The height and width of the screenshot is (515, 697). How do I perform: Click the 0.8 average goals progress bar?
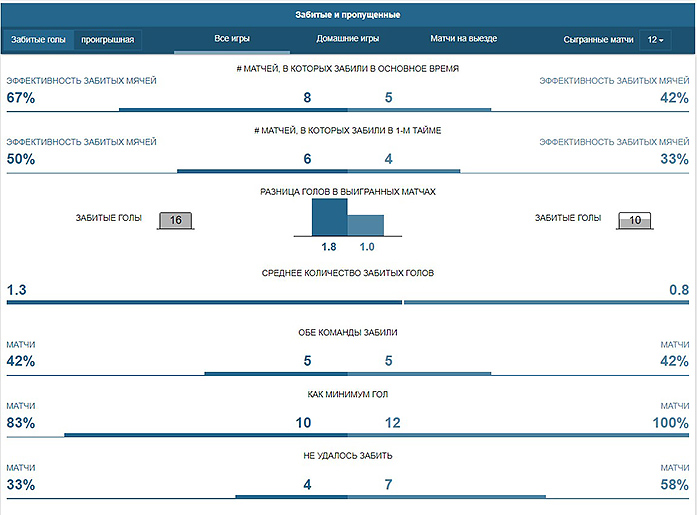(545, 302)
